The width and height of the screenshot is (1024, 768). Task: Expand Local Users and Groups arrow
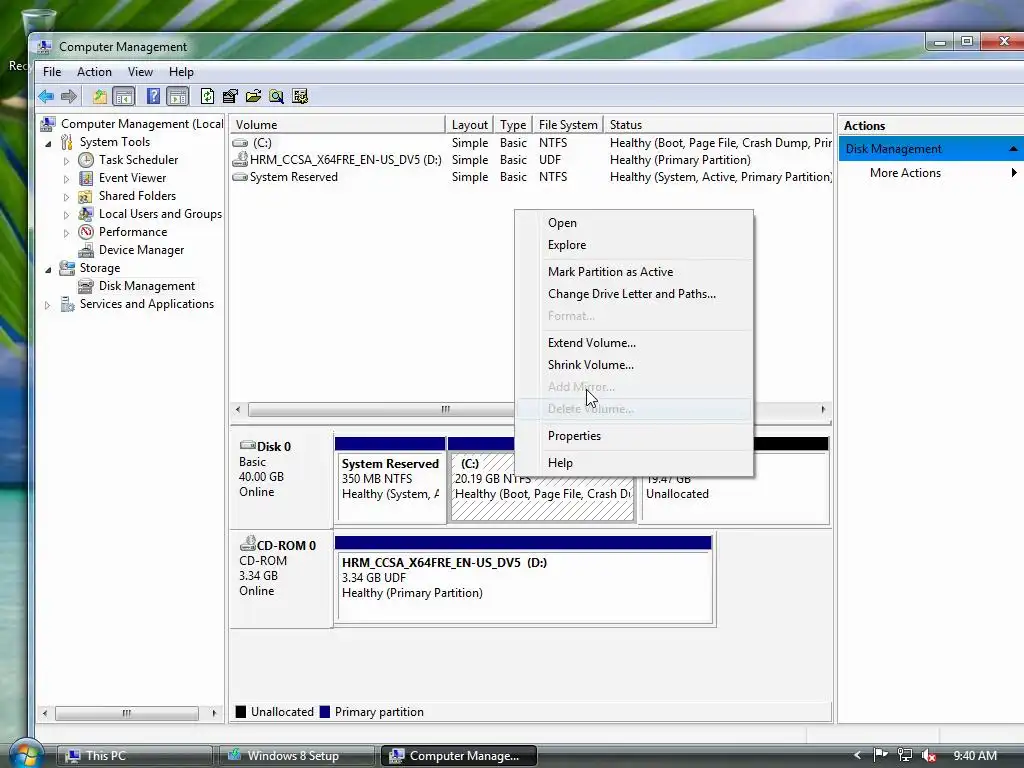[x=66, y=214]
